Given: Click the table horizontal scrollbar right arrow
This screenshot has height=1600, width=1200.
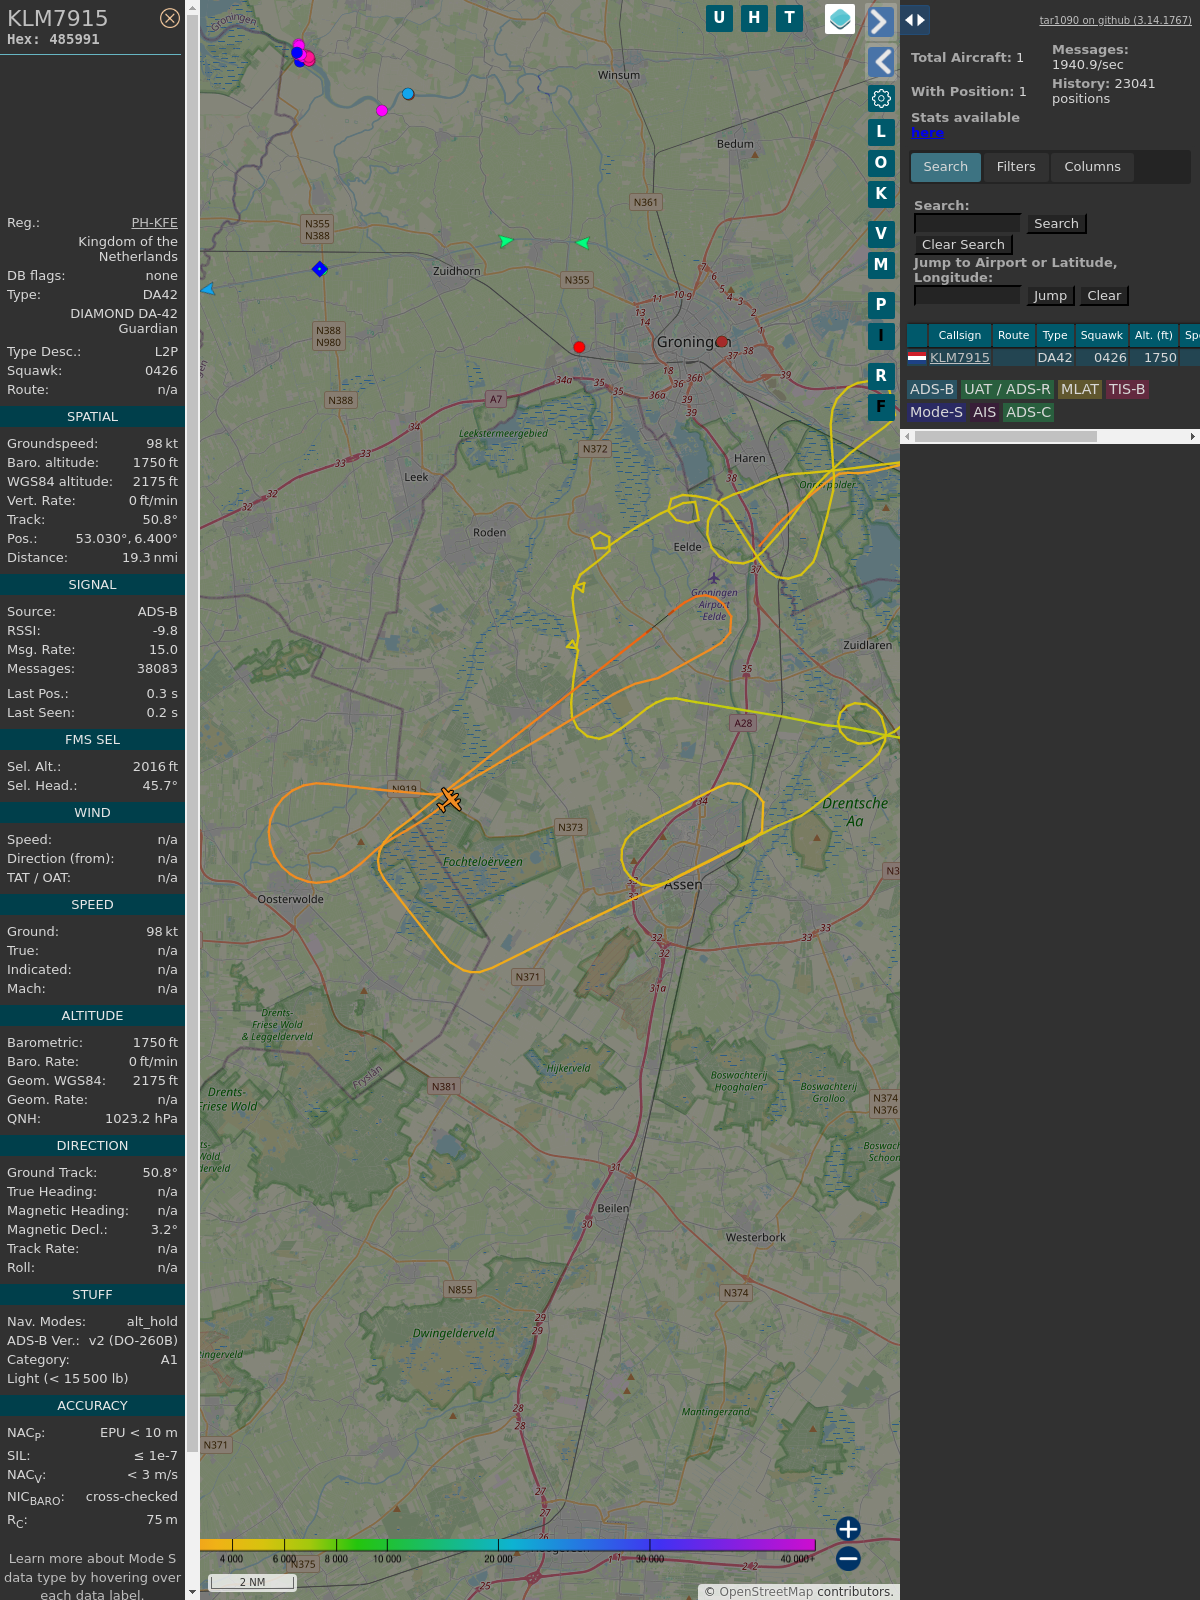Looking at the screenshot, I should [1193, 436].
